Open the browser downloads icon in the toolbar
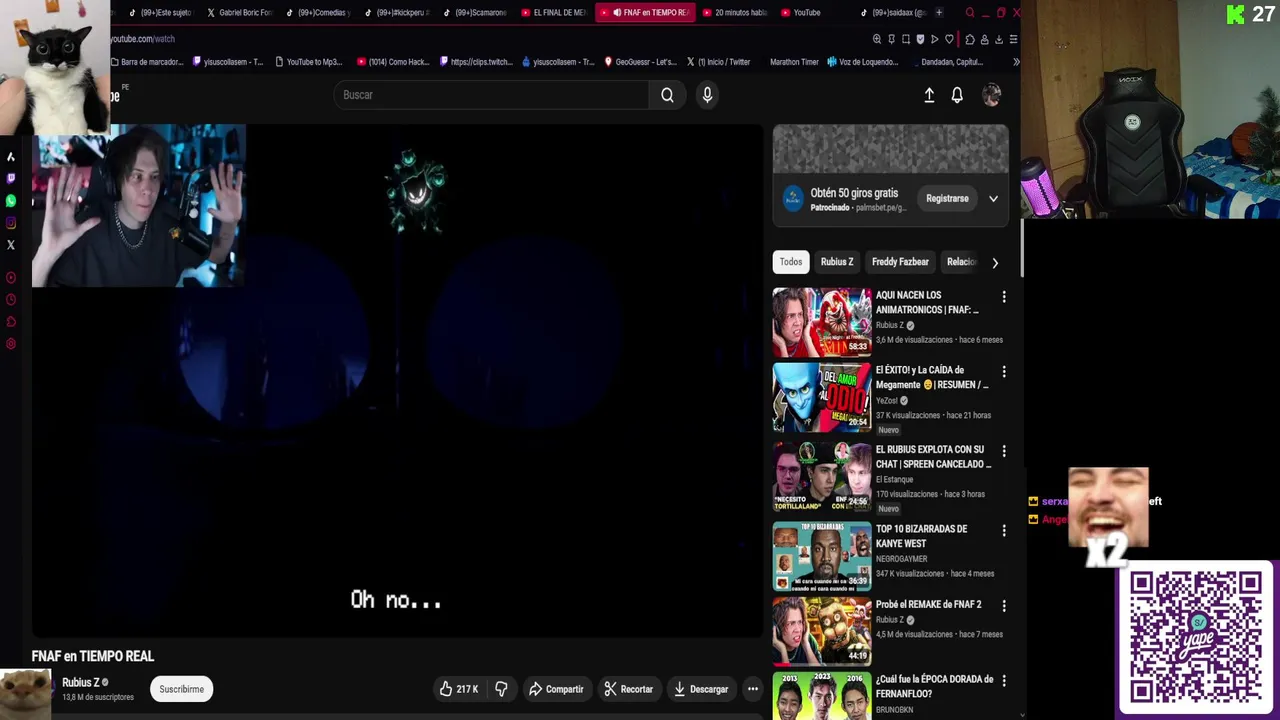This screenshot has height=720, width=1280. click(999, 39)
